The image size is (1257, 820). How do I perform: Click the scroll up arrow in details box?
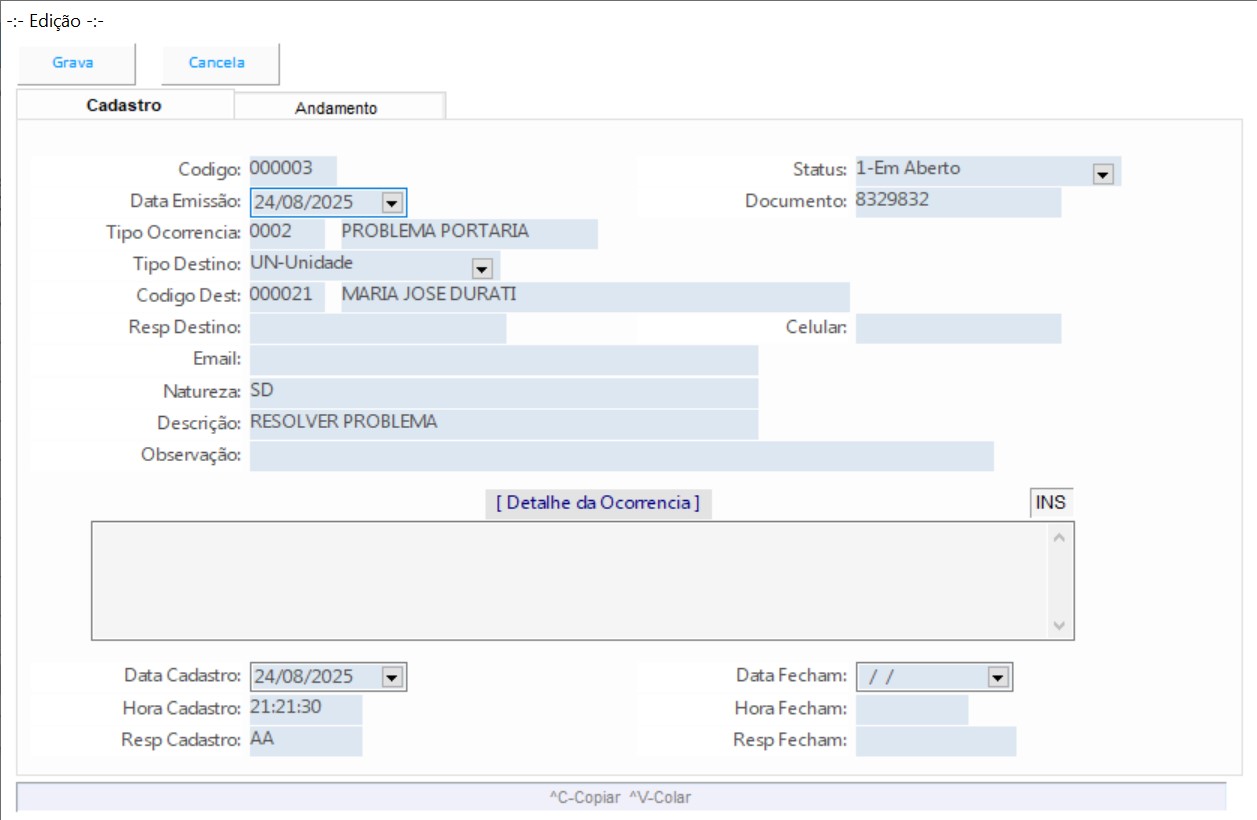tap(1060, 537)
